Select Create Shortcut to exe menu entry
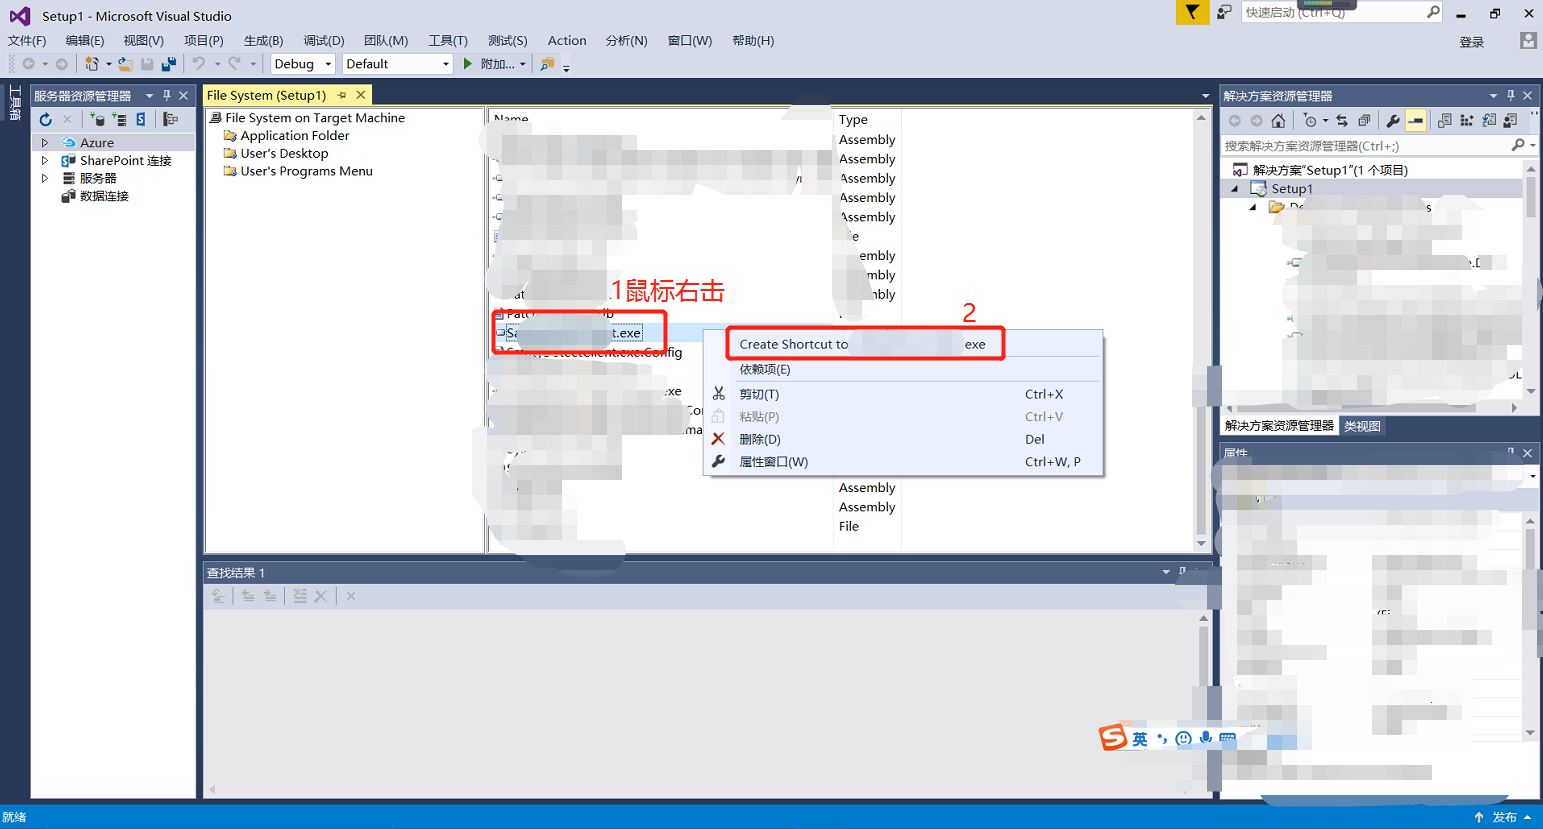The image size is (1543, 829). tap(864, 344)
